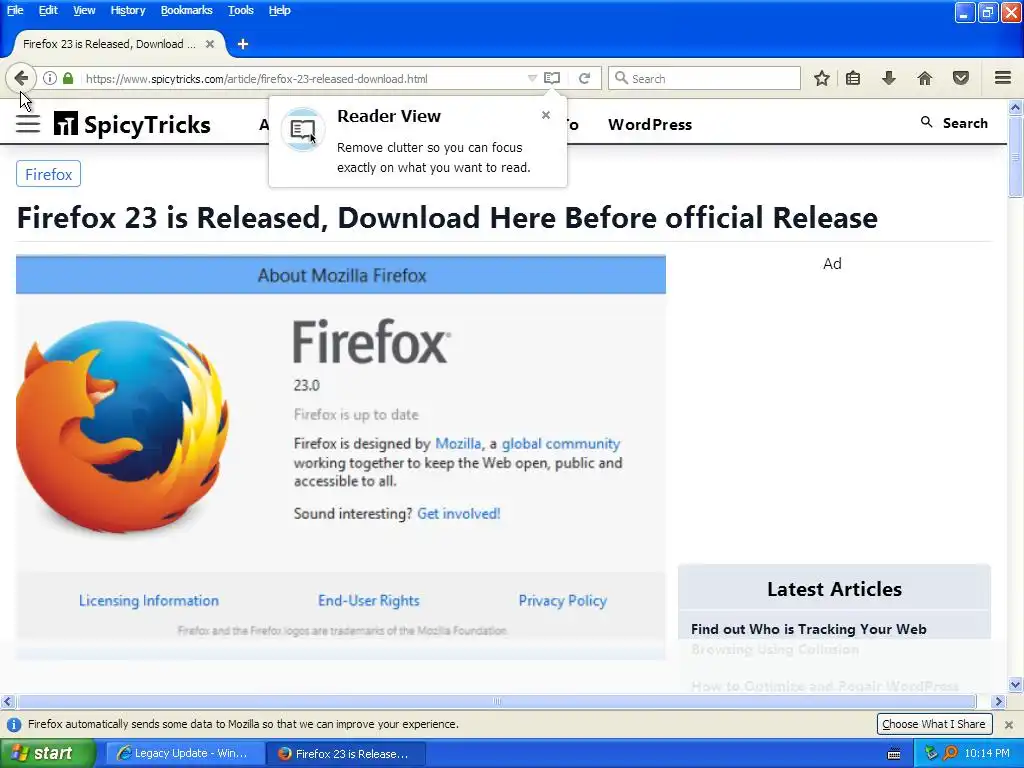Click the vertical scrollbar thumb

[1016, 157]
